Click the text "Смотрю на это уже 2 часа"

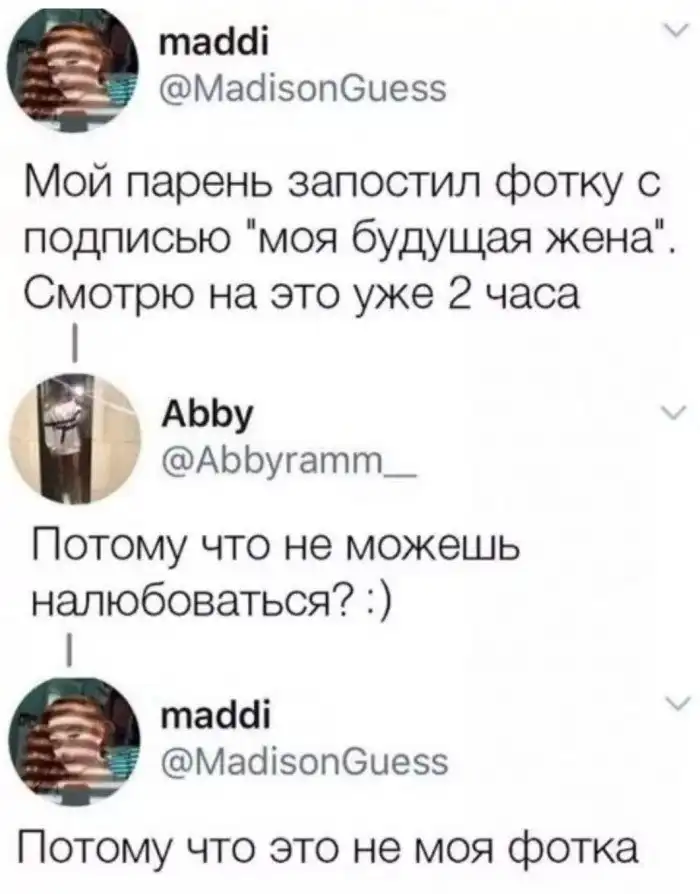click(302, 294)
